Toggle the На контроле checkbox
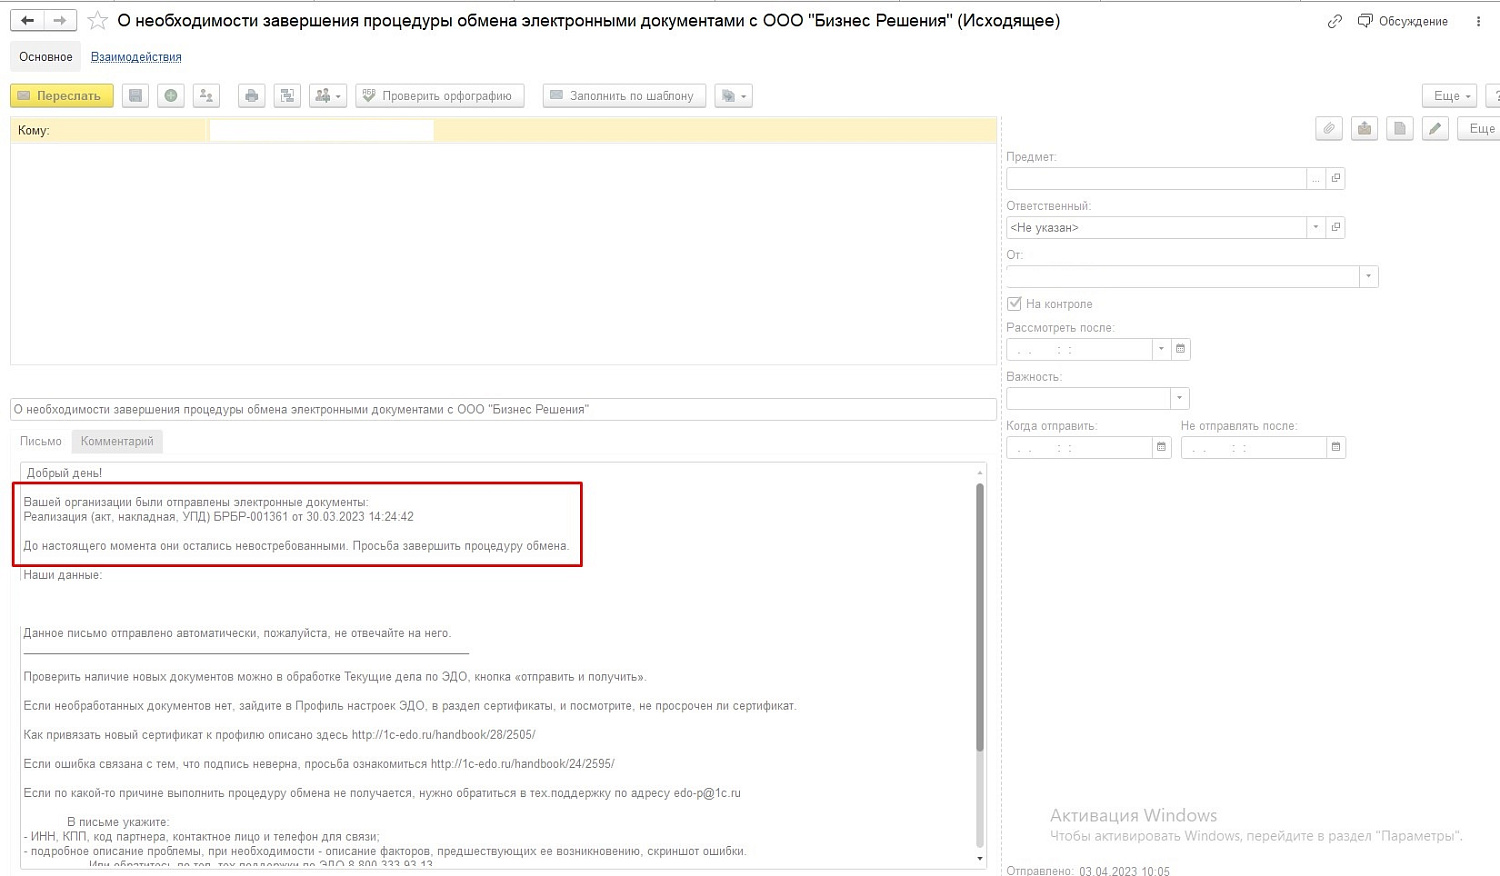The height and width of the screenshot is (876, 1500). click(x=1014, y=304)
